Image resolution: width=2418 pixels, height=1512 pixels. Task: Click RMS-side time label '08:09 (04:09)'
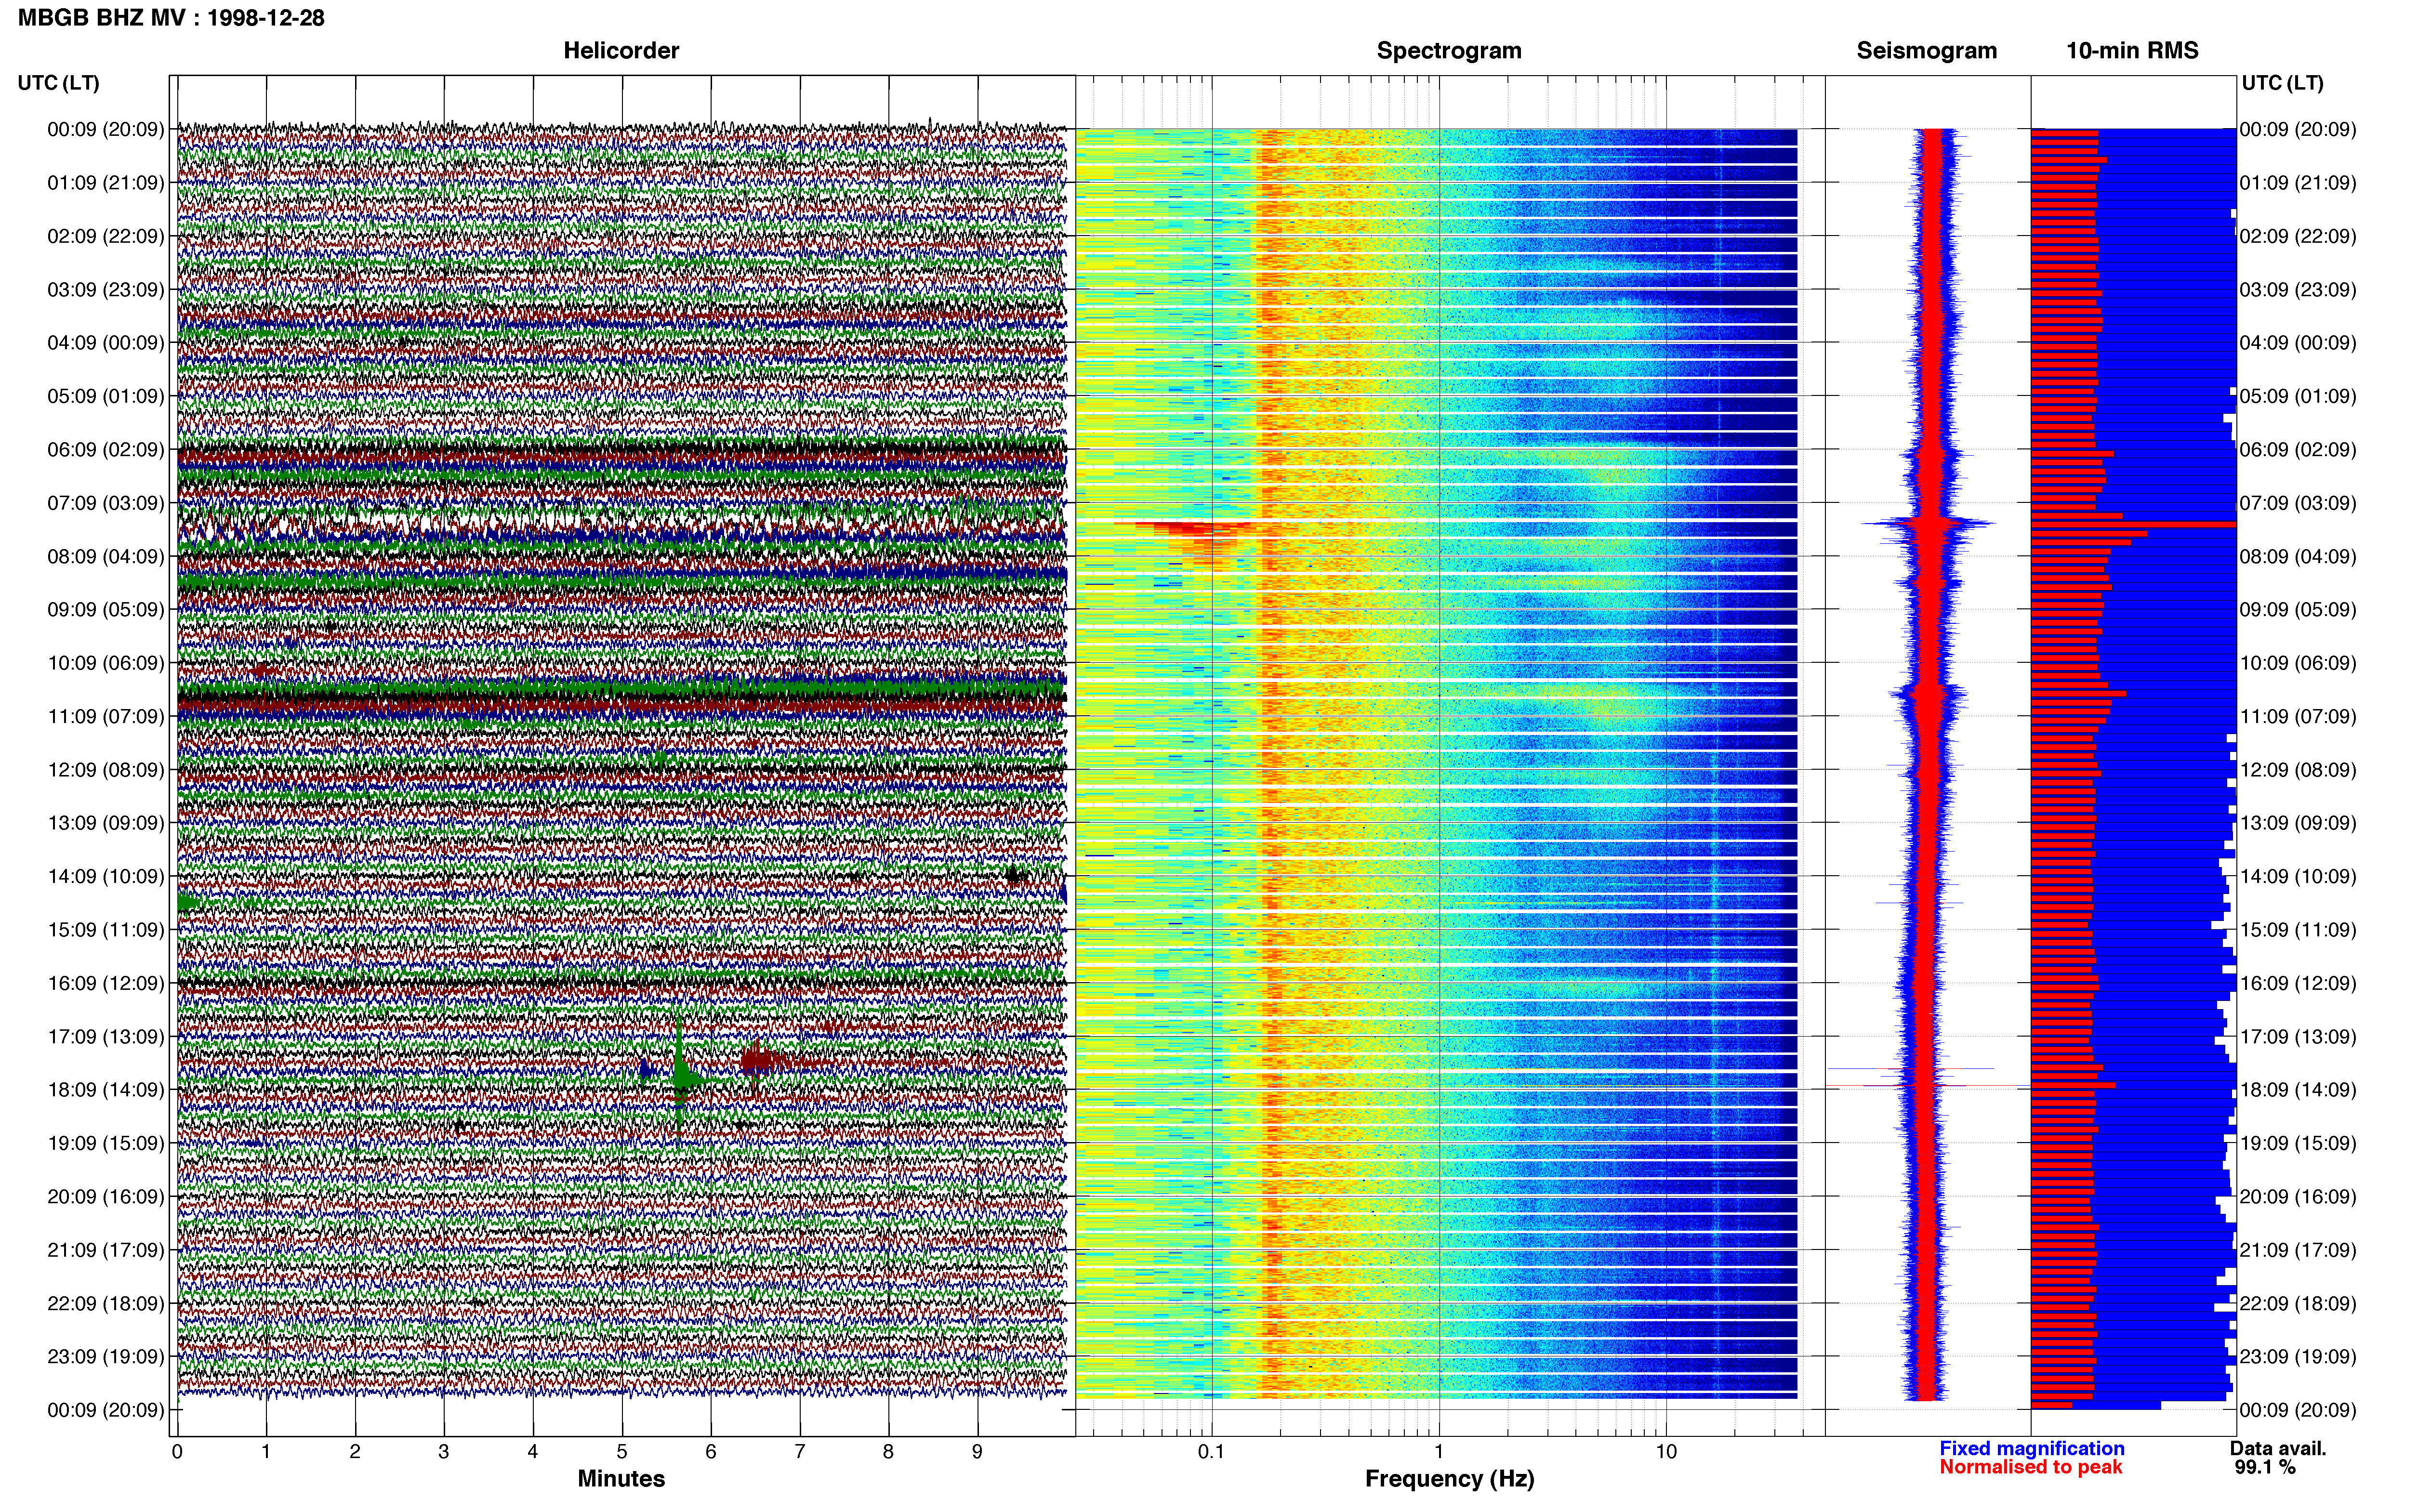tap(2298, 556)
